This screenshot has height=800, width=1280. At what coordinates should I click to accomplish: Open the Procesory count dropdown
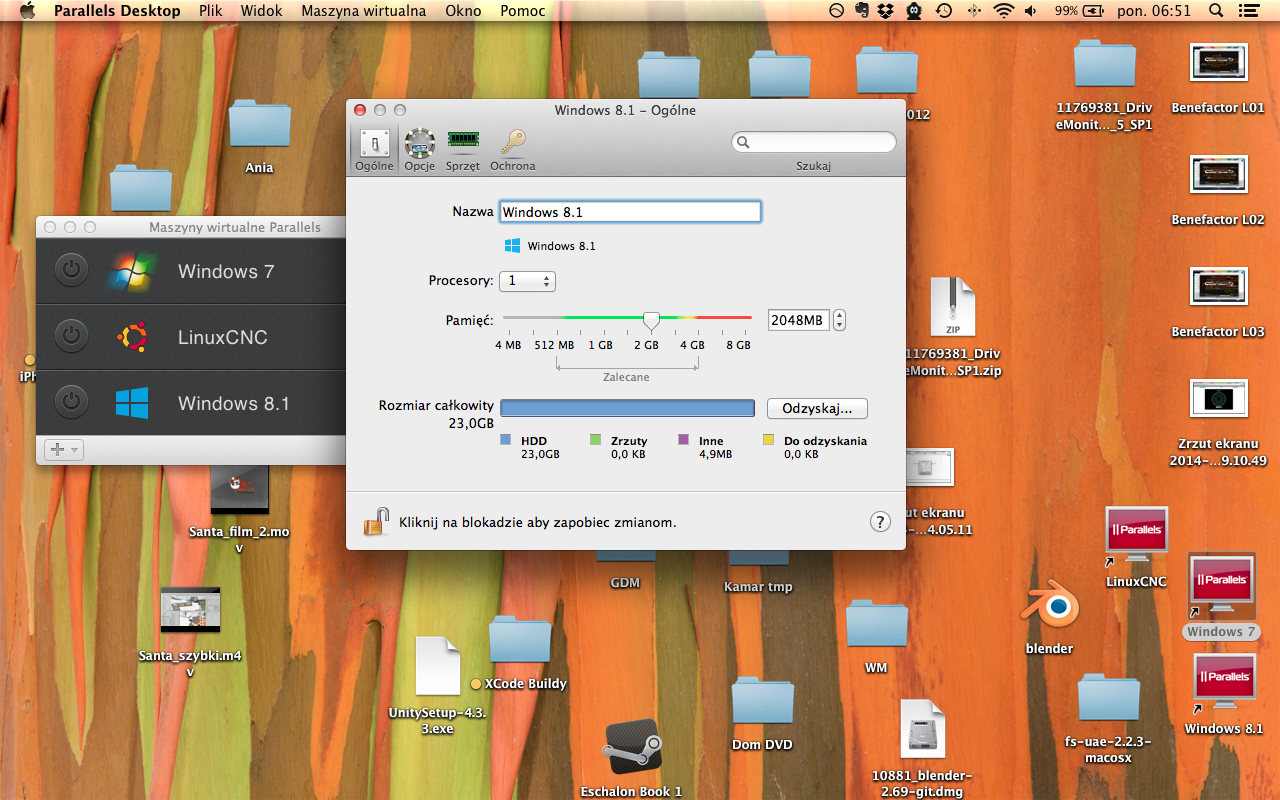coord(527,281)
